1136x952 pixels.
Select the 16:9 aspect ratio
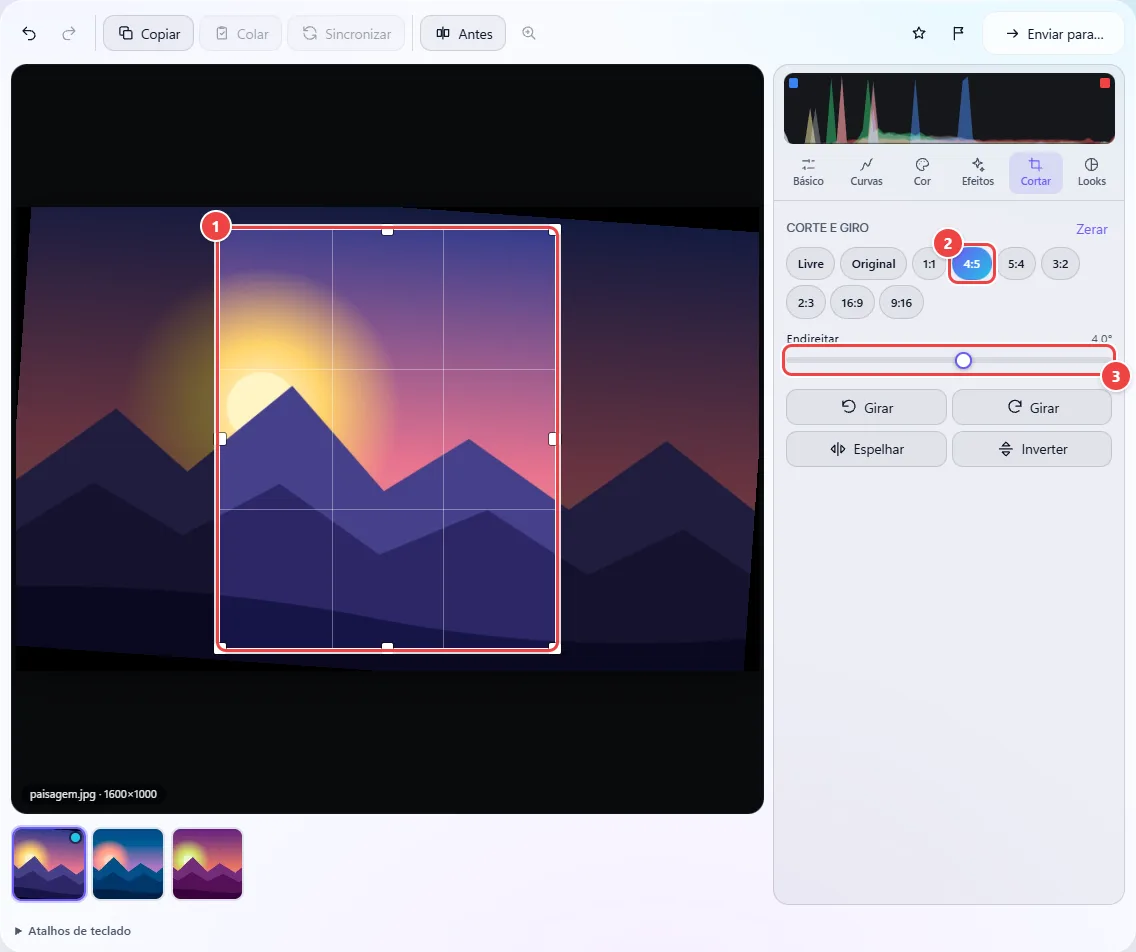852,303
